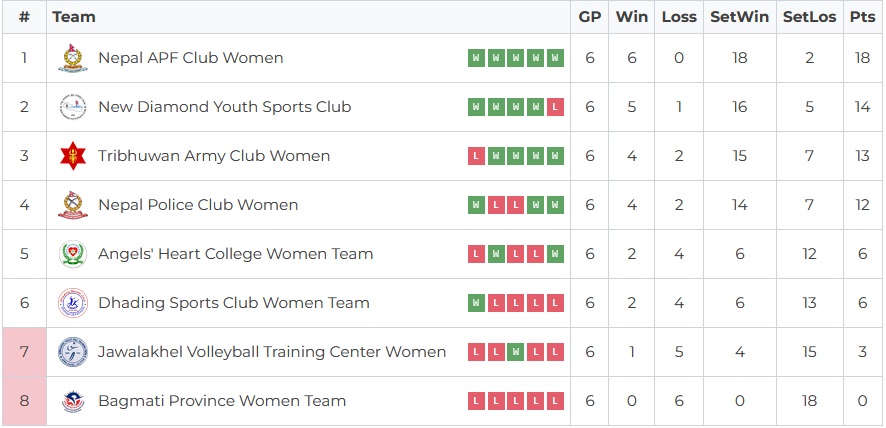Screen dimensions: 886x428
Task: Open Nepal APF Club Women team page
Action: pyautogui.click(x=190, y=58)
